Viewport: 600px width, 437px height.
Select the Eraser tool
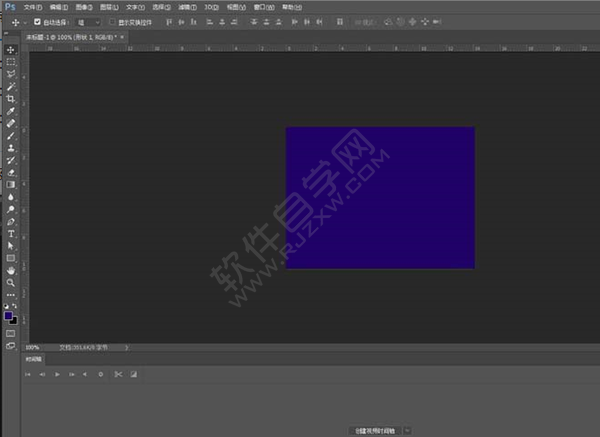coord(11,172)
